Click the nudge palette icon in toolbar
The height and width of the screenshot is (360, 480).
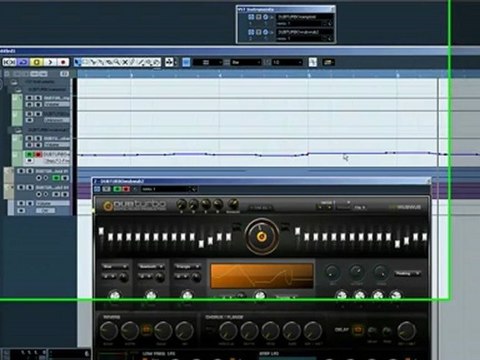[169, 62]
